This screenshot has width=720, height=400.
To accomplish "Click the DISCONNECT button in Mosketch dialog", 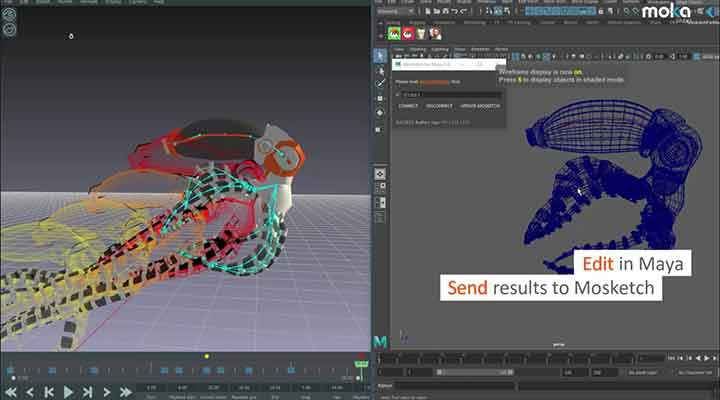I will click(x=439, y=106).
